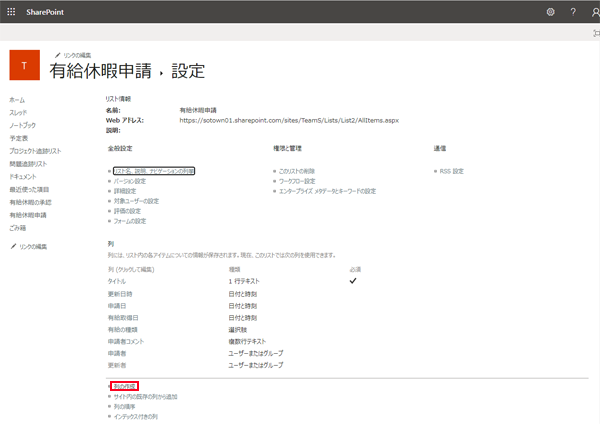Edit the 有給の種類 column
Screen dimensions: 600x424
point(122,329)
